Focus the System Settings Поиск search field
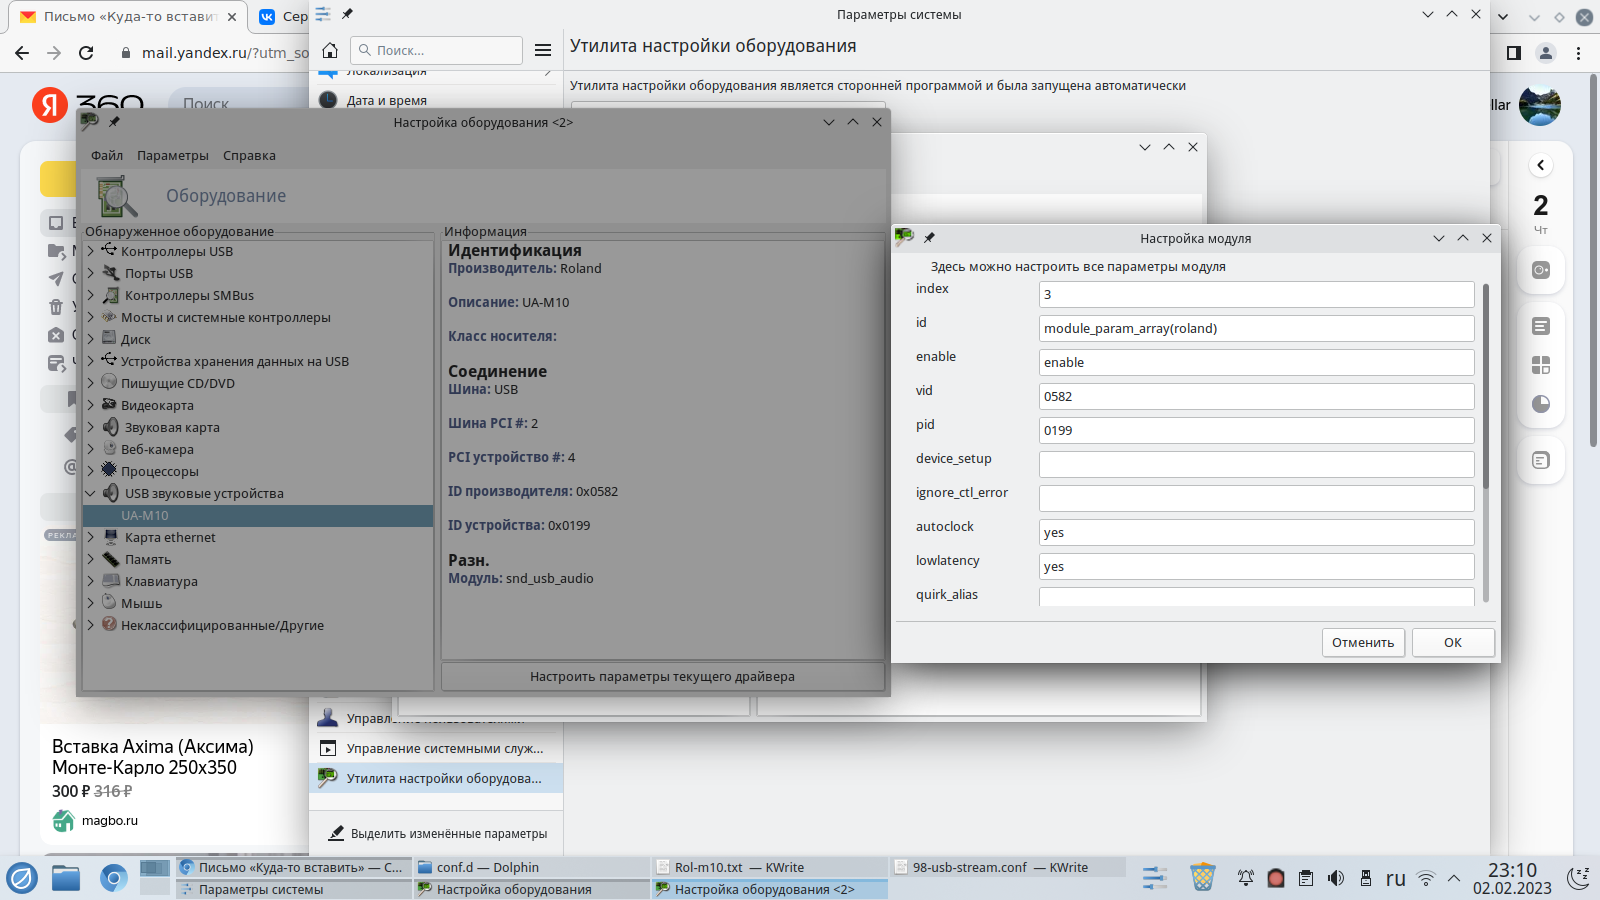 [437, 50]
